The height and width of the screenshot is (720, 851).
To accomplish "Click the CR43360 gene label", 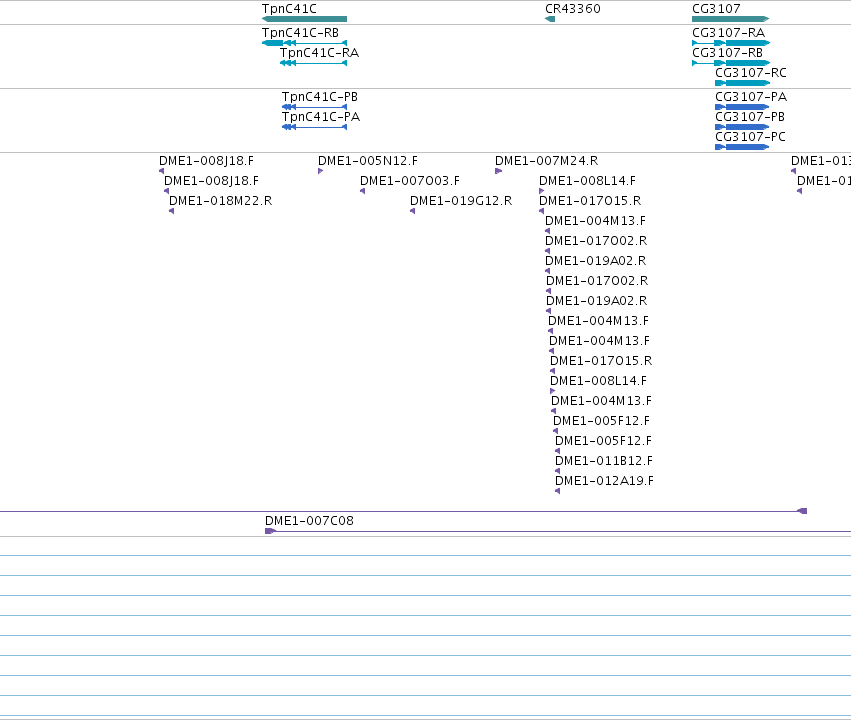I will coord(573,9).
